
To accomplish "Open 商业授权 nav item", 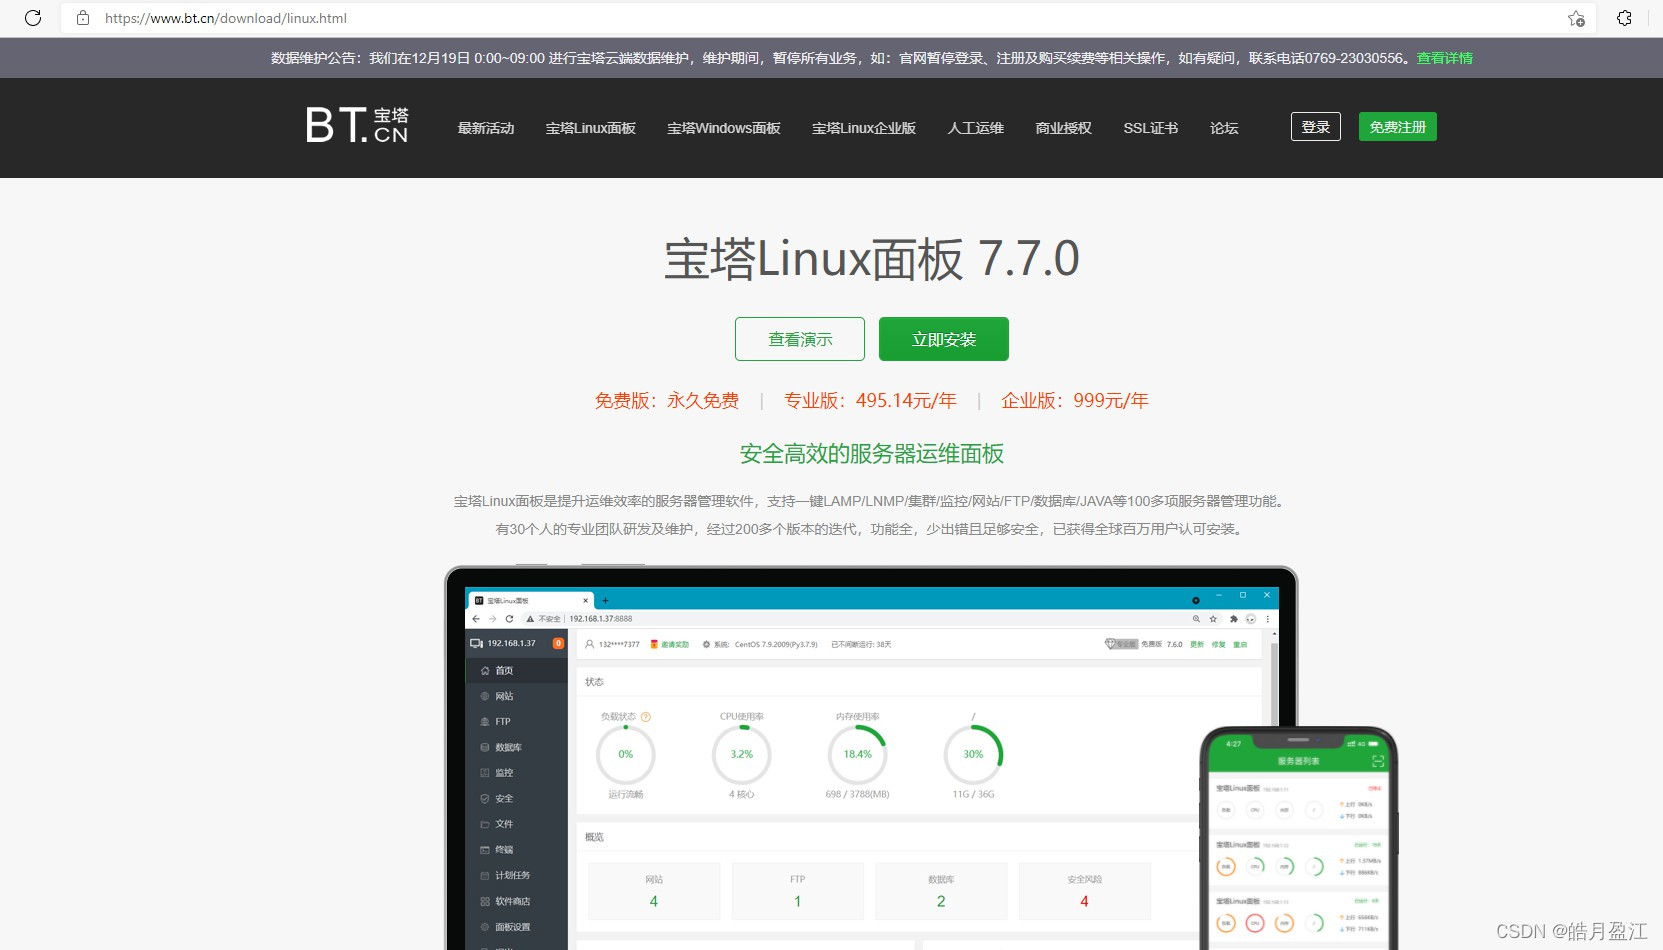I will point(1064,128).
